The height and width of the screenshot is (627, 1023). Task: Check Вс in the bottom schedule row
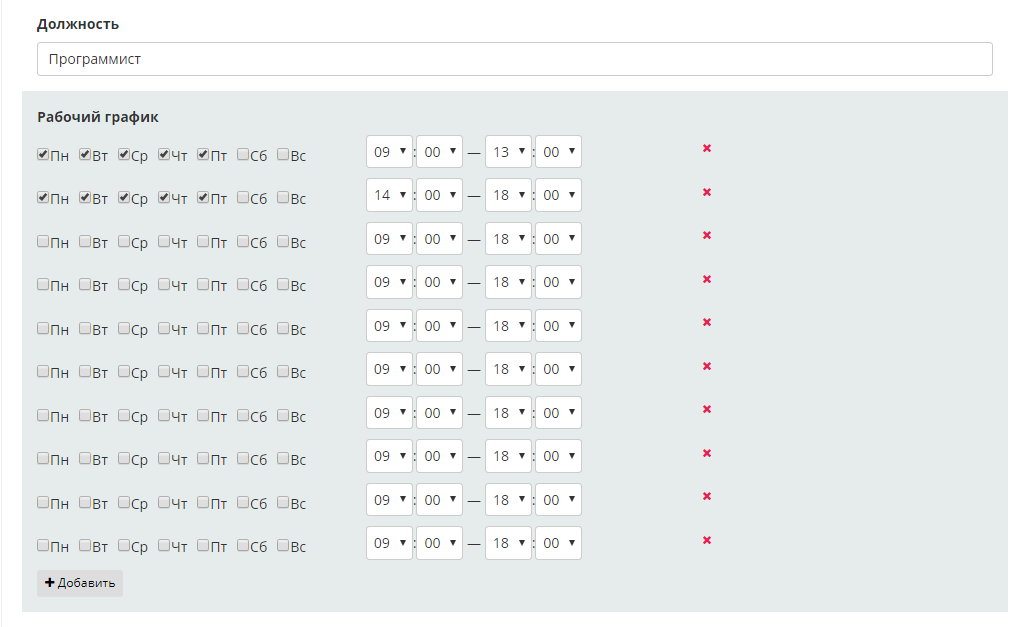[x=283, y=545]
